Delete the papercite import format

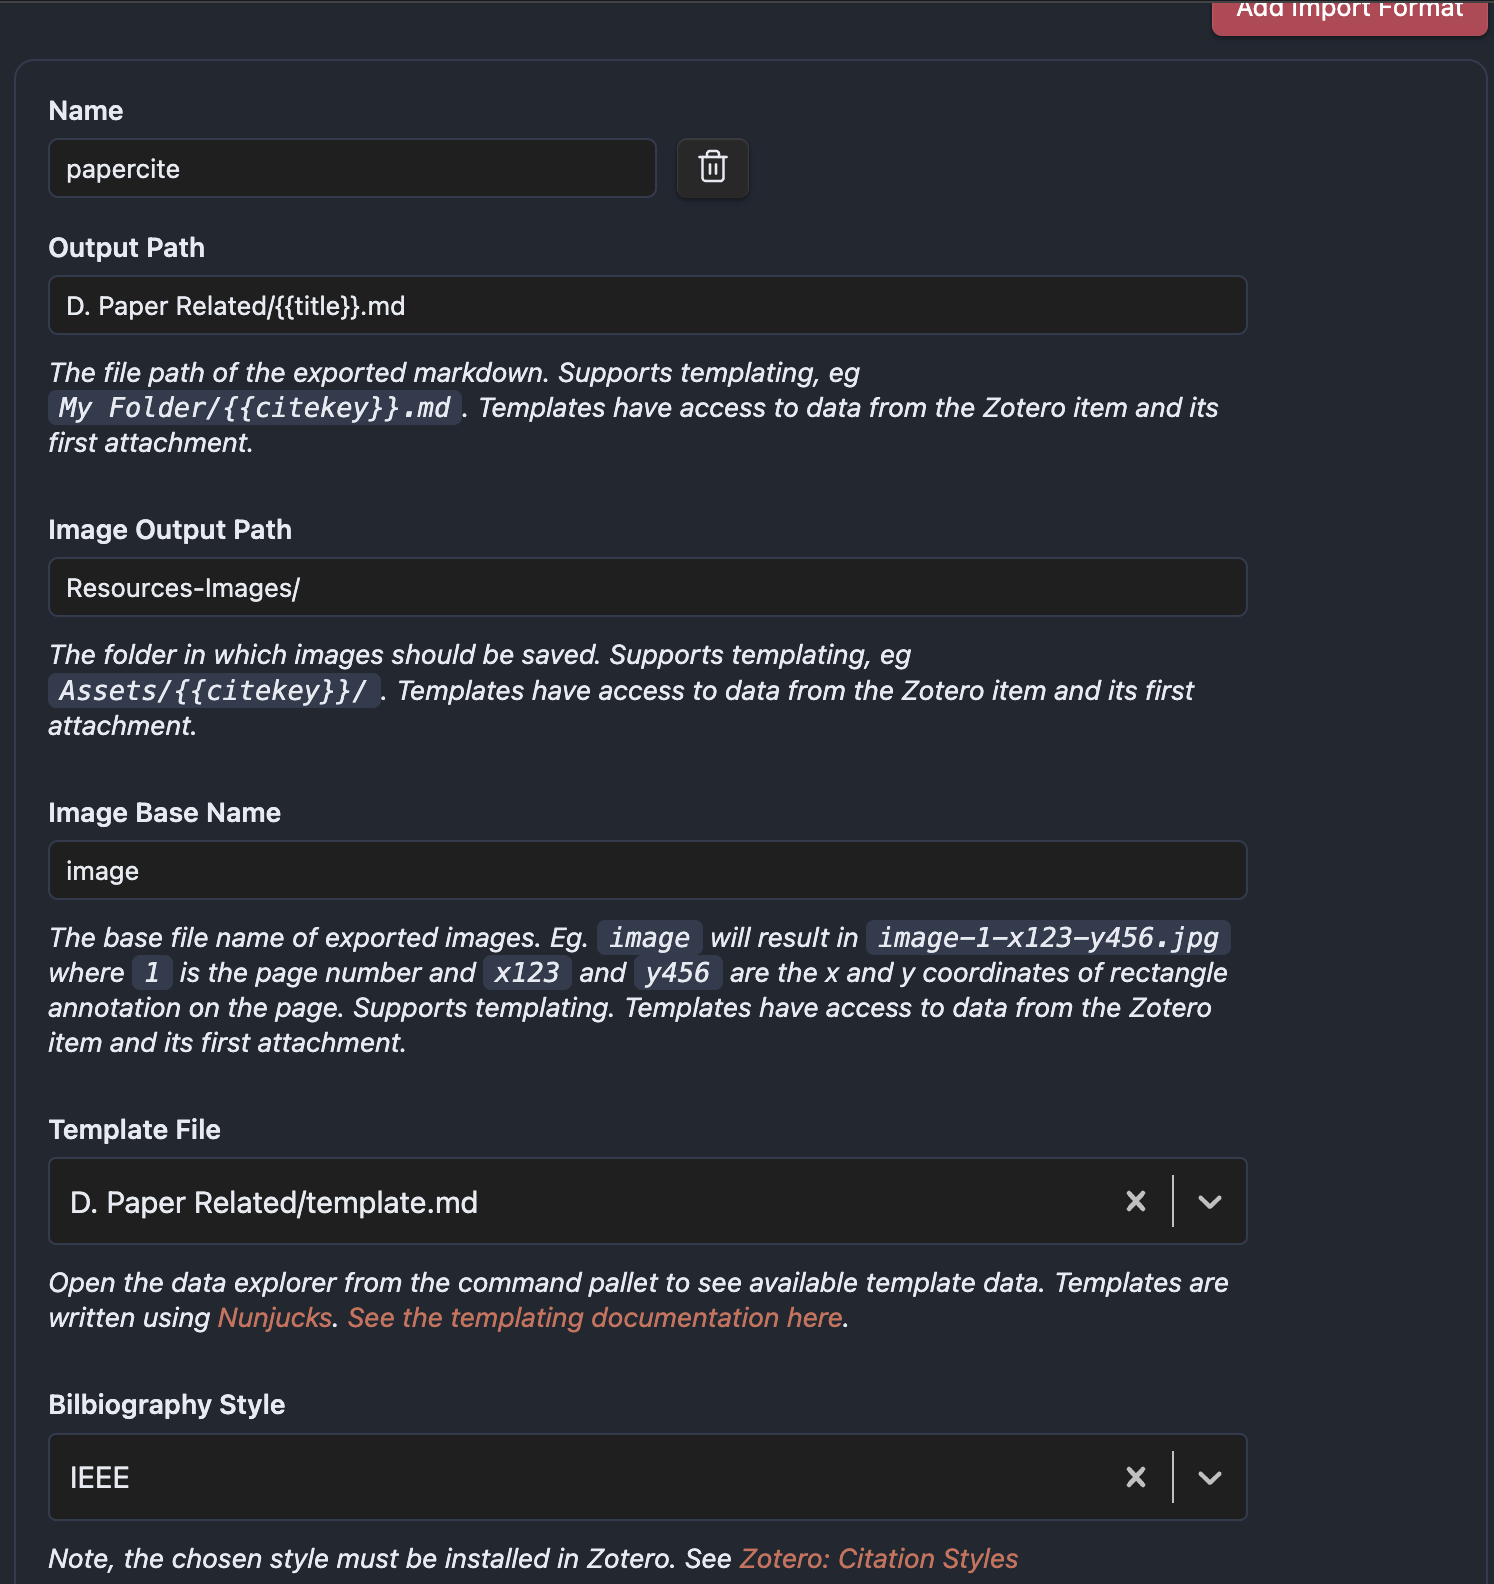(x=712, y=168)
